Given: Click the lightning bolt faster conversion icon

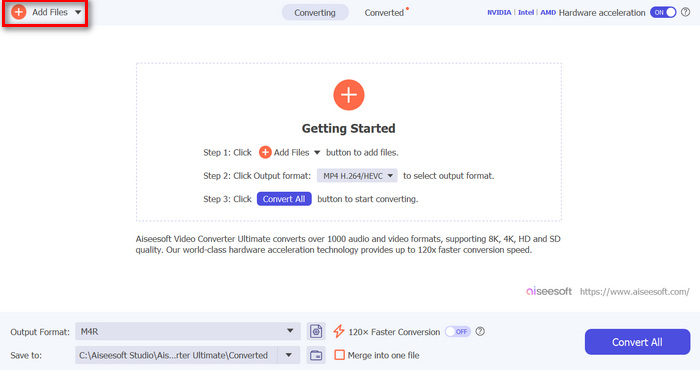Looking at the screenshot, I should pos(339,331).
